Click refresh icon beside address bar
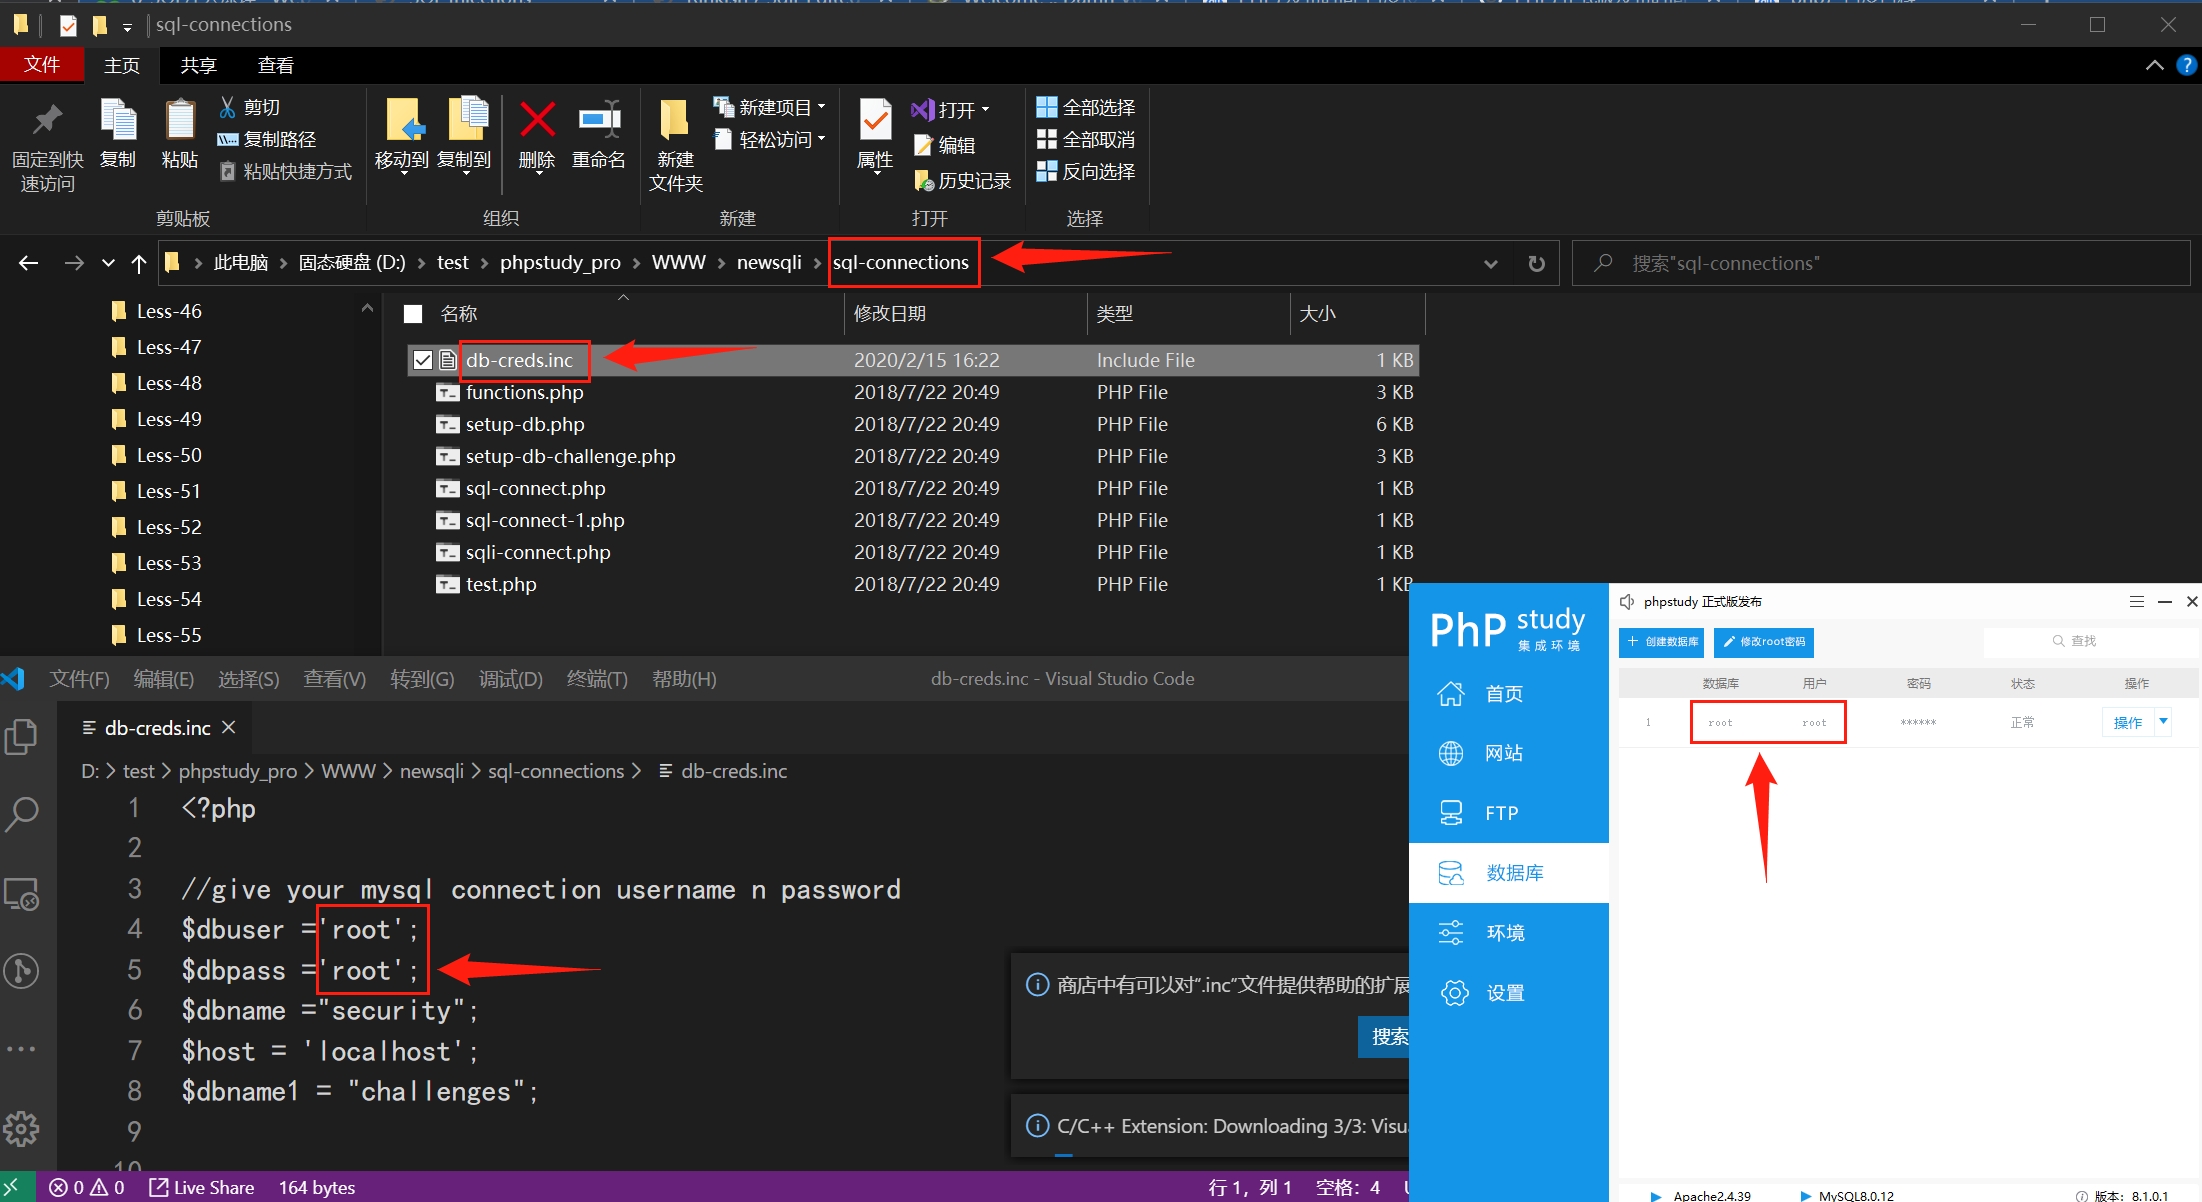 tap(1537, 263)
